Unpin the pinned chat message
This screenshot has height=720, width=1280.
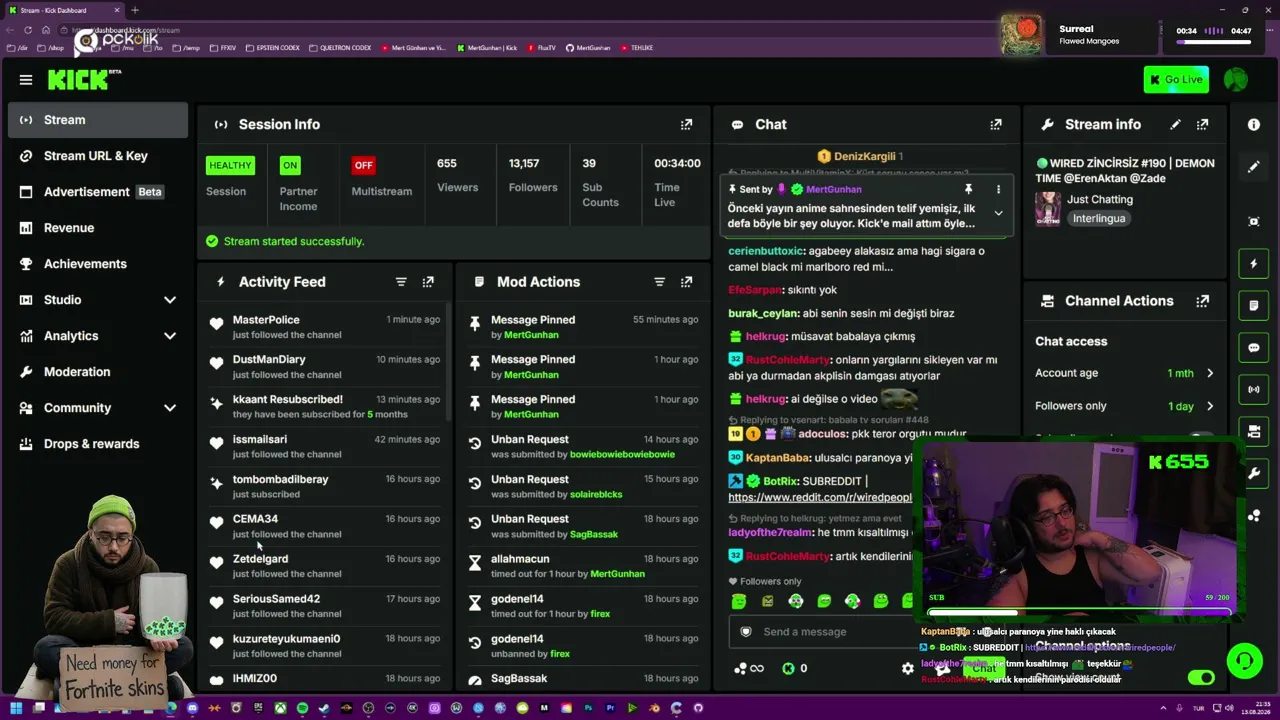tap(968, 189)
